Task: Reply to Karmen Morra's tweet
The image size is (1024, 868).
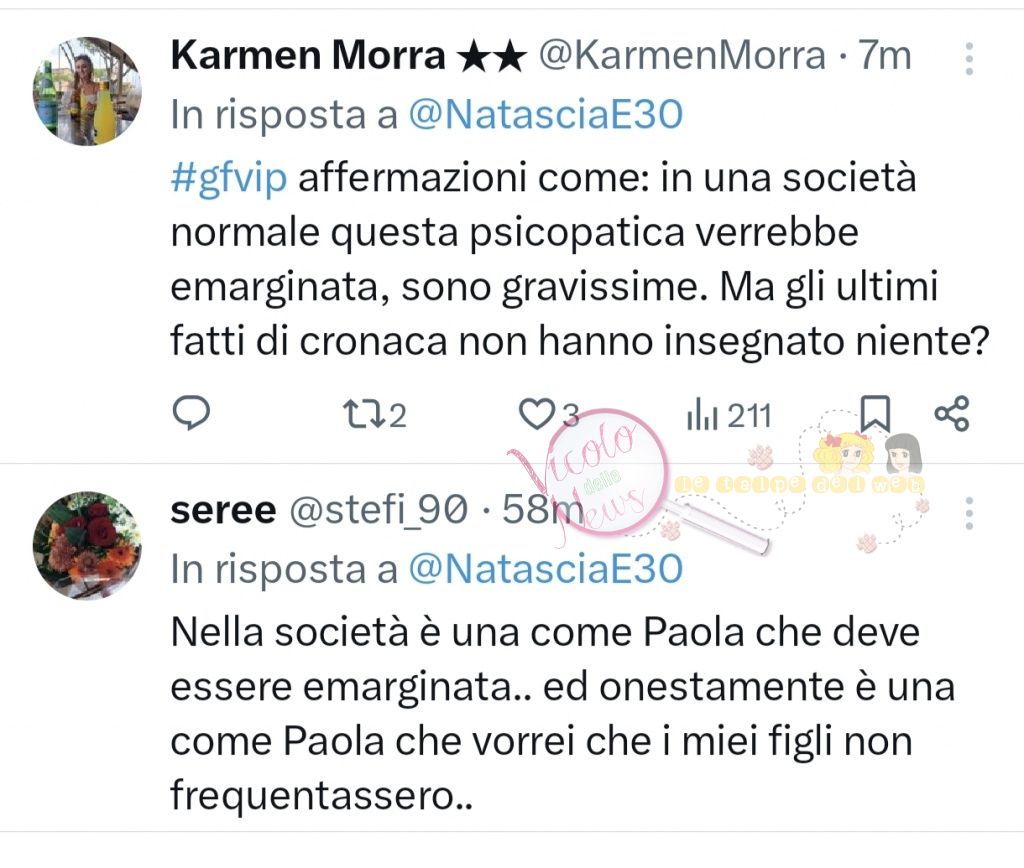Action: click(190, 414)
